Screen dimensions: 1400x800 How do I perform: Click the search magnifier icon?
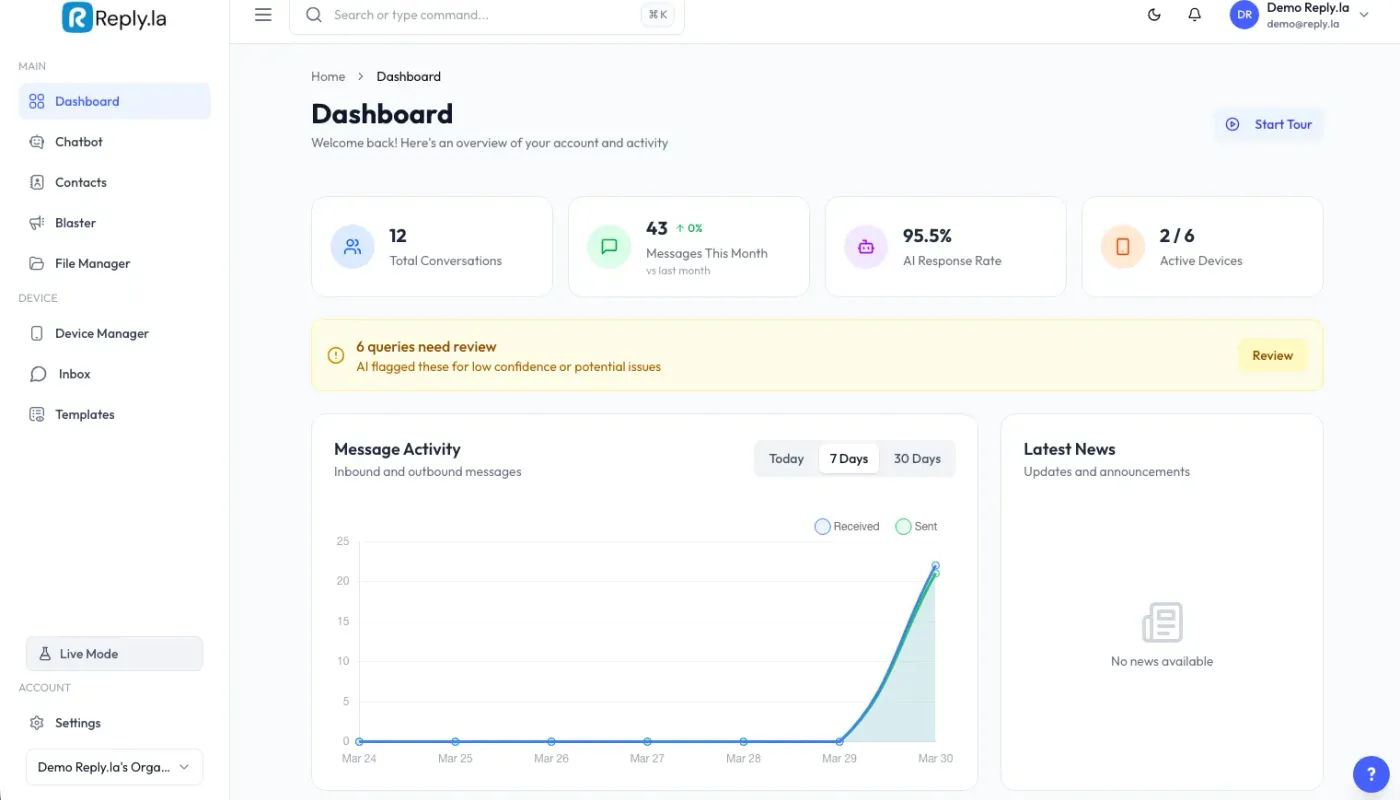pos(314,15)
